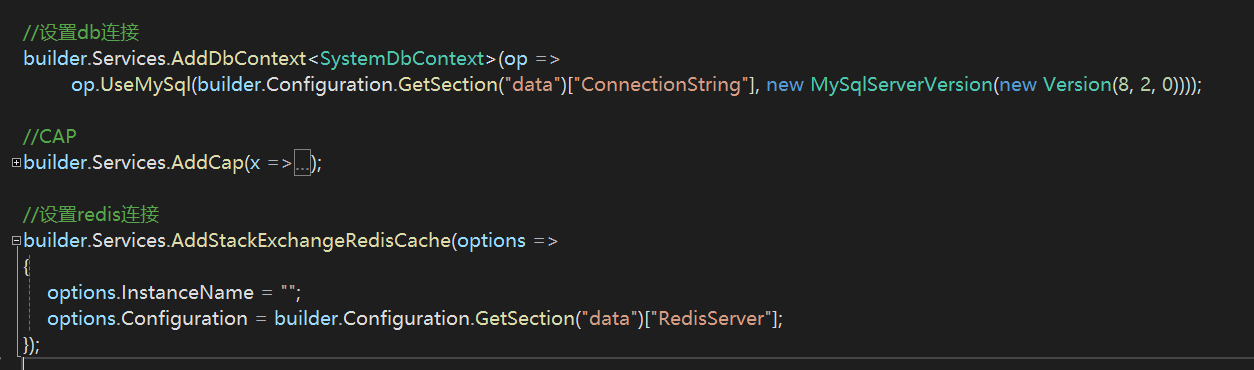Click the empty string assigned to InstanceName
The height and width of the screenshot is (370, 1254).
click(289, 293)
